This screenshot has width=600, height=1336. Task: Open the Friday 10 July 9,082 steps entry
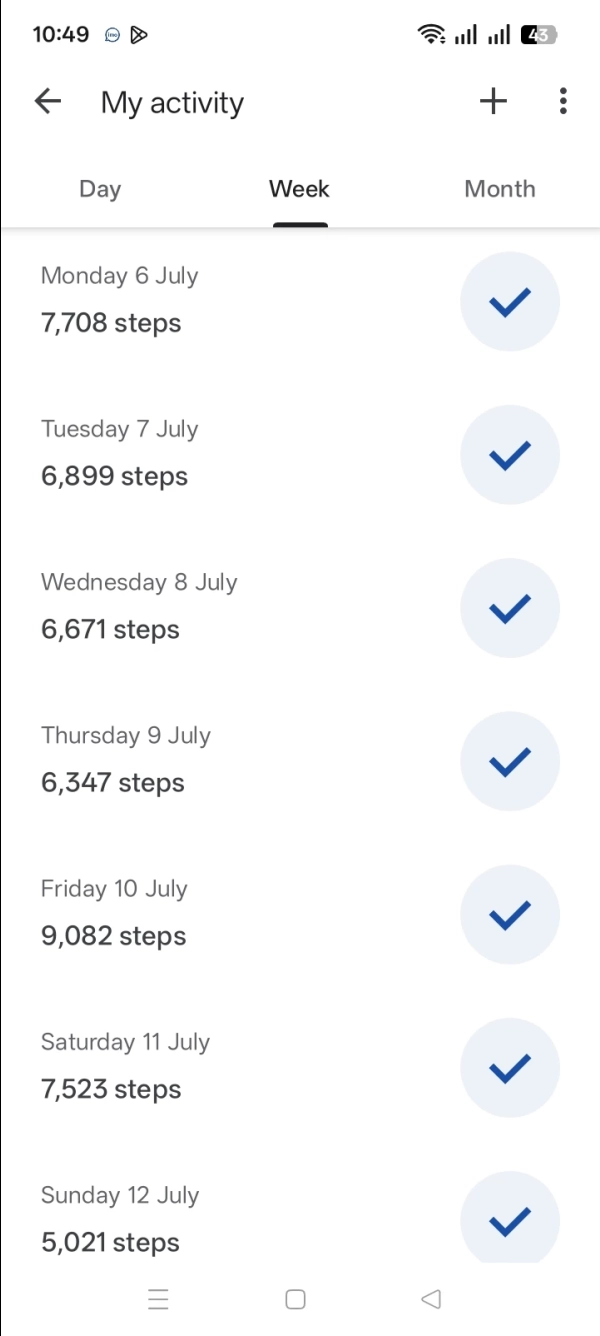(x=300, y=914)
